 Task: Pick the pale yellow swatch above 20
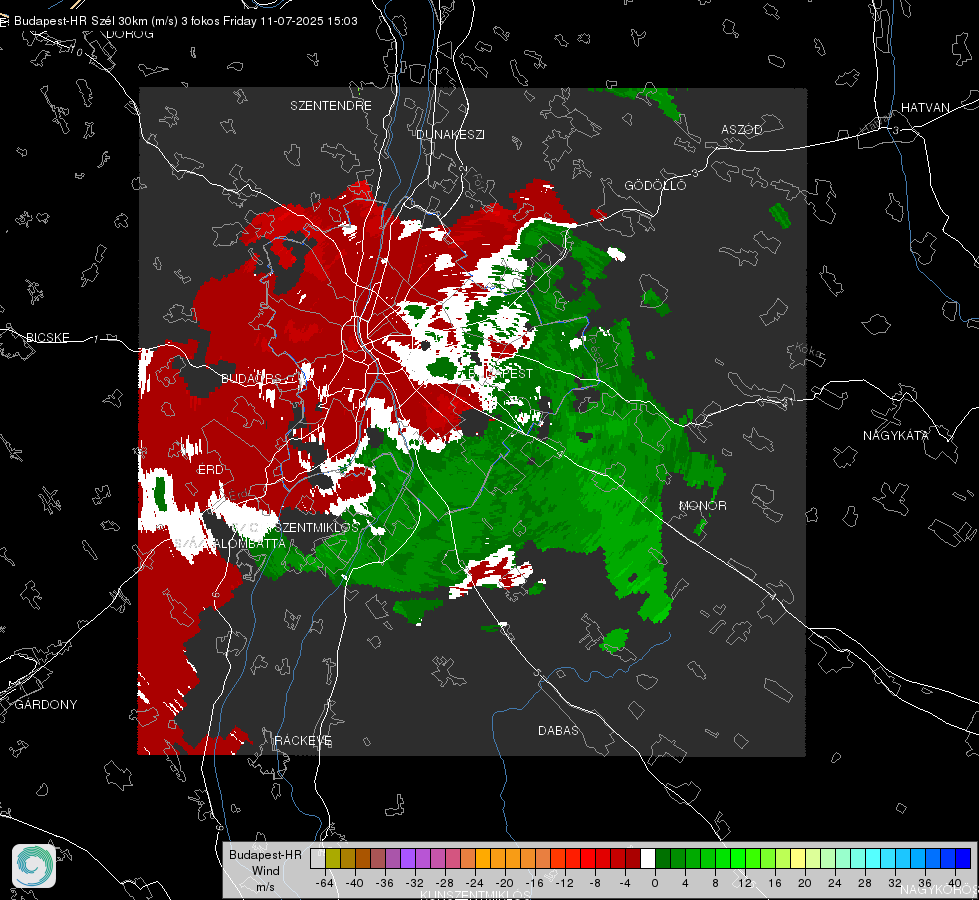click(x=799, y=858)
